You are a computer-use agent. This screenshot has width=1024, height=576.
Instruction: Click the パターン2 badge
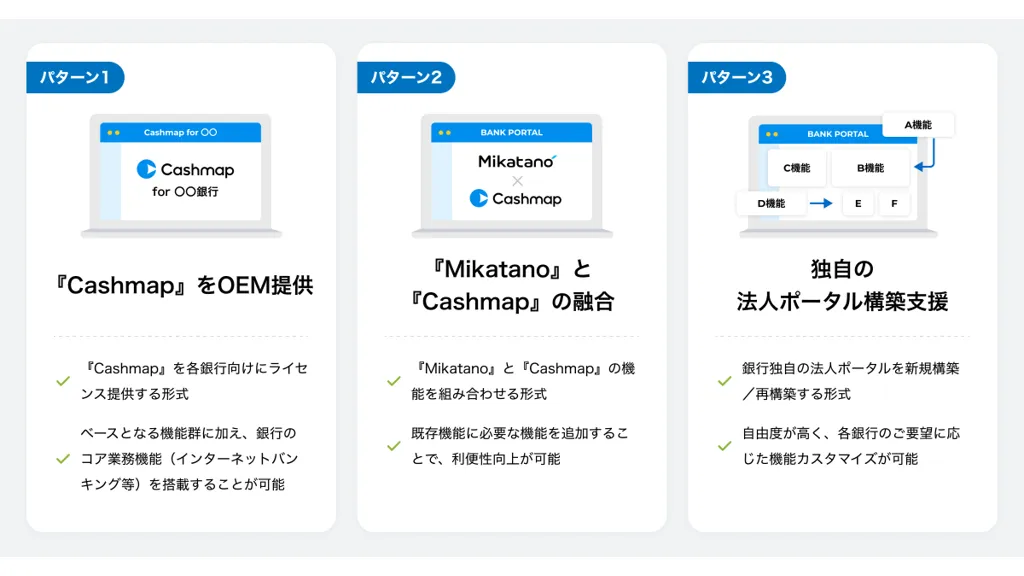pyautogui.click(x=406, y=77)
